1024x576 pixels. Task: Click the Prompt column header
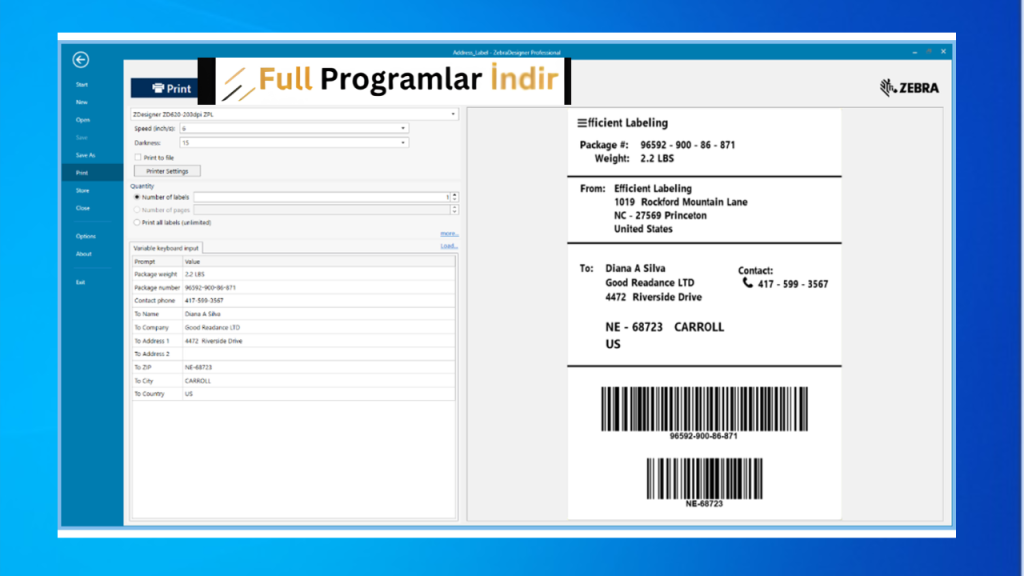tap(157, 261)
